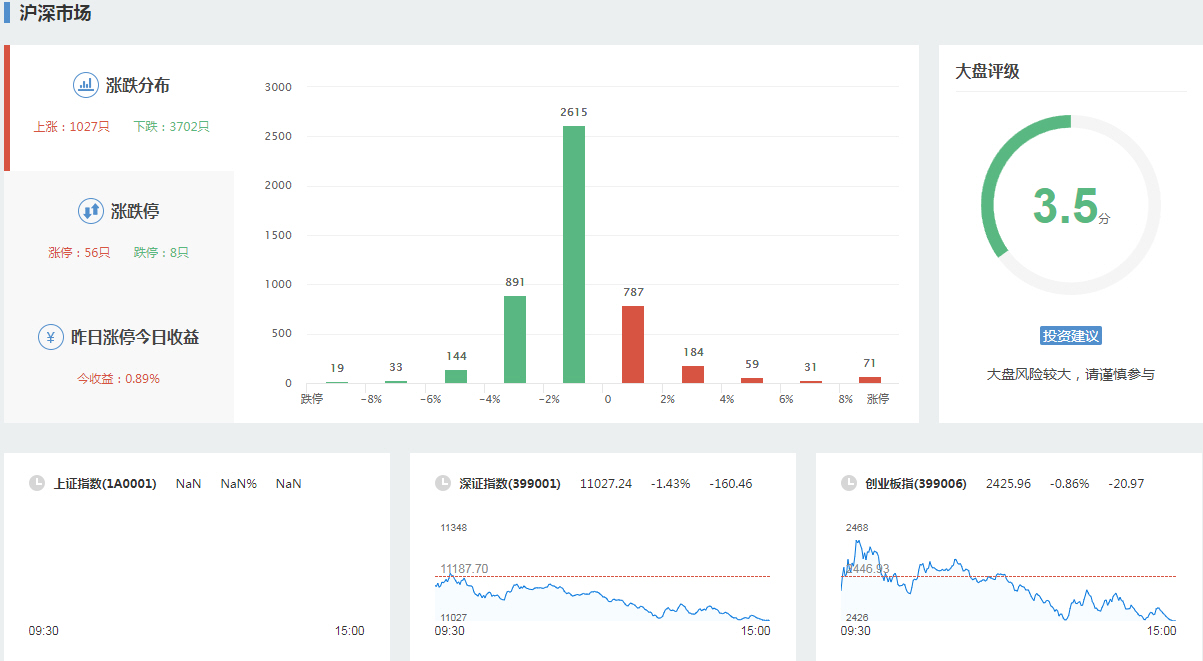Image resolution: width=1203 pixels, height=661 pixels.
Task: Click the clock icon beside 上证指数
Action: click(37, 484)
